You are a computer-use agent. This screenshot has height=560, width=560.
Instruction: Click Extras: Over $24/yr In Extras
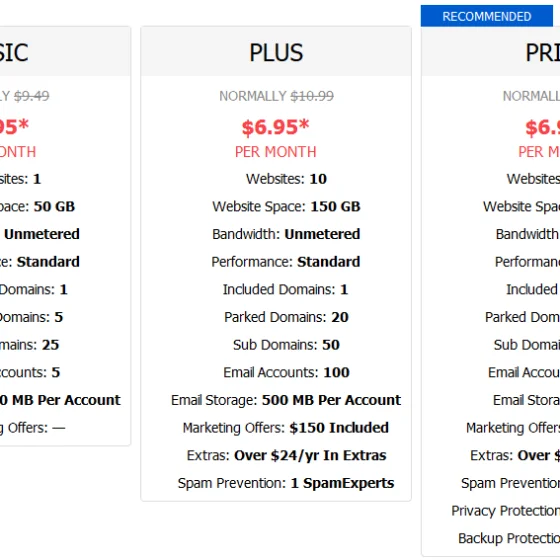click(286, 456)
